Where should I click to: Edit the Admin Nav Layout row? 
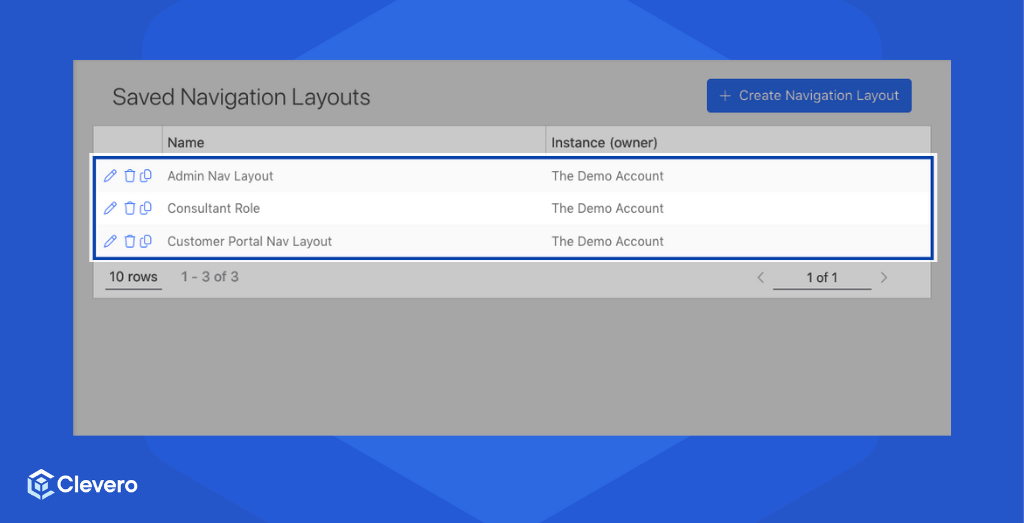[x=110, y=176]
